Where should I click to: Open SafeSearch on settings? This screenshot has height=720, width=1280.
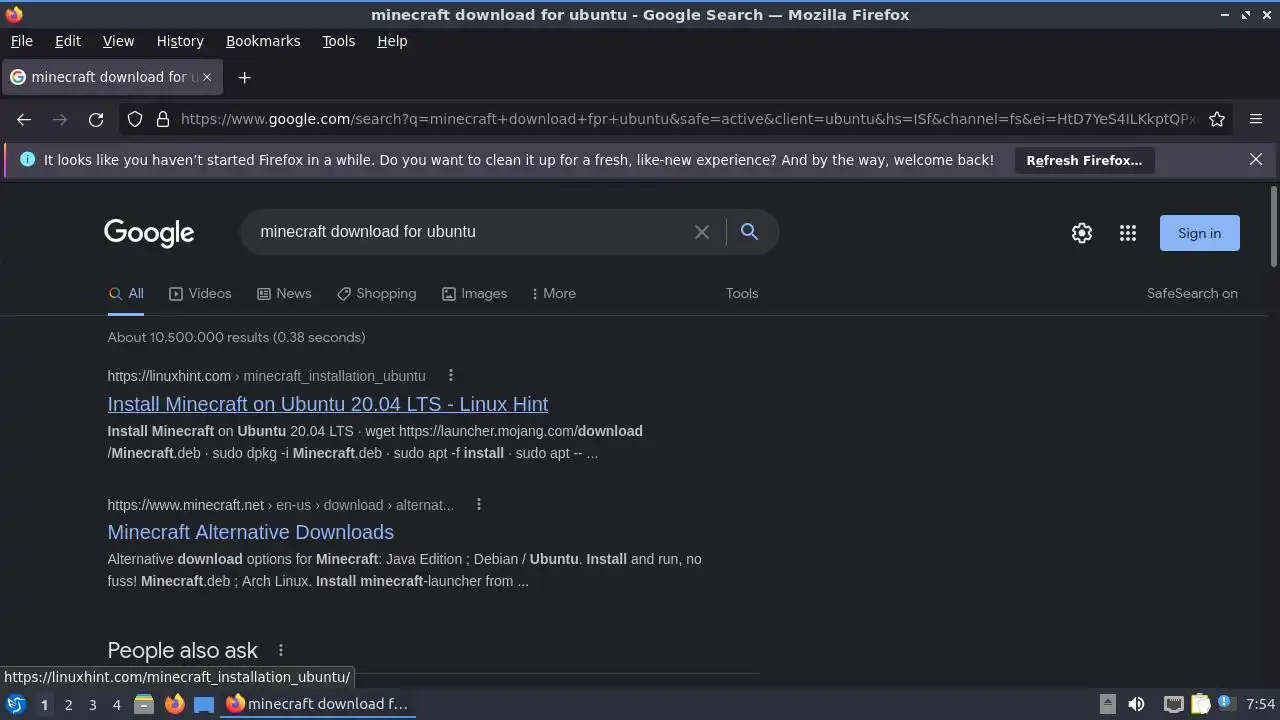click(1192, 293)
